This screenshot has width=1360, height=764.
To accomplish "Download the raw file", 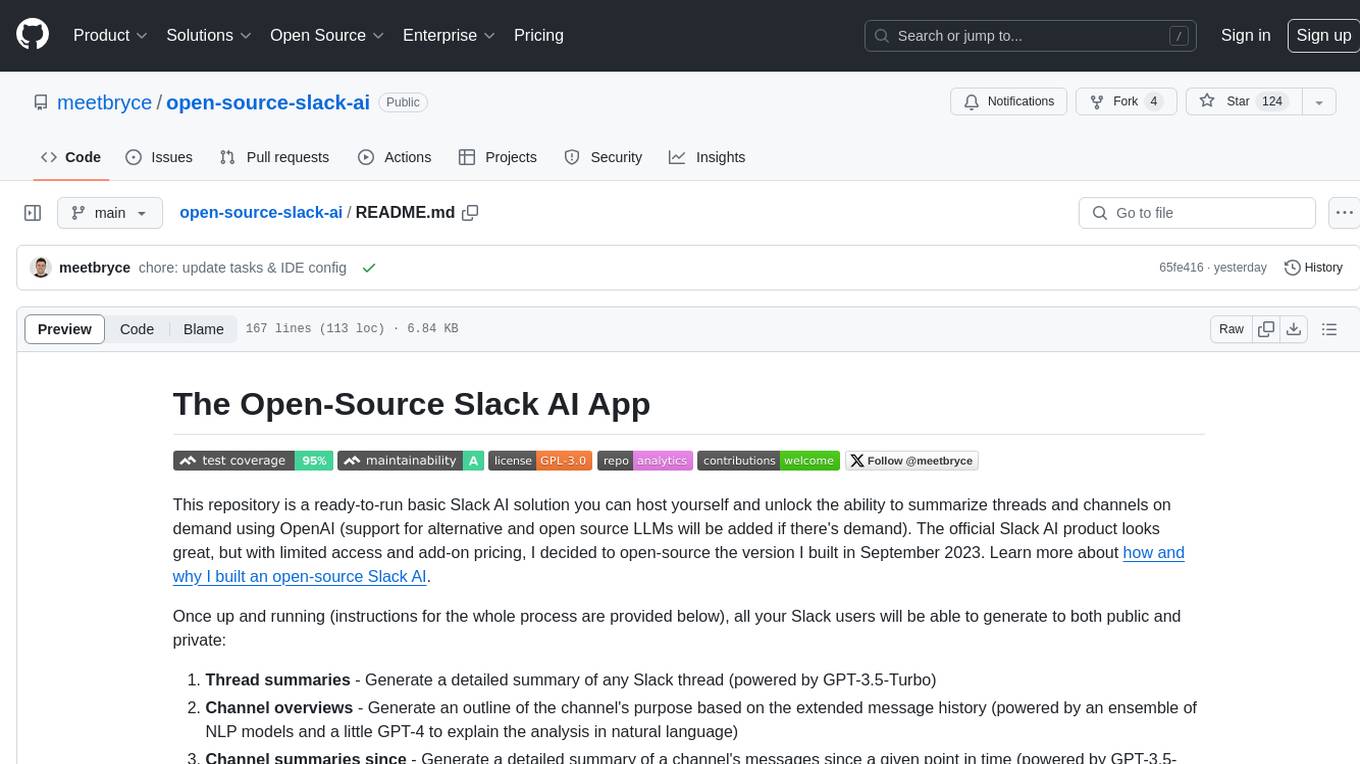I will (1294, 329).
